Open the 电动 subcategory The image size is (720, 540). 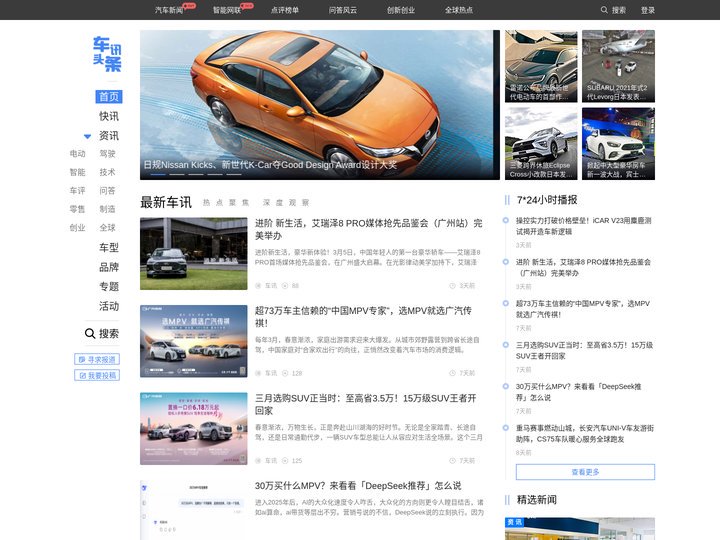[x=77, y=153]
